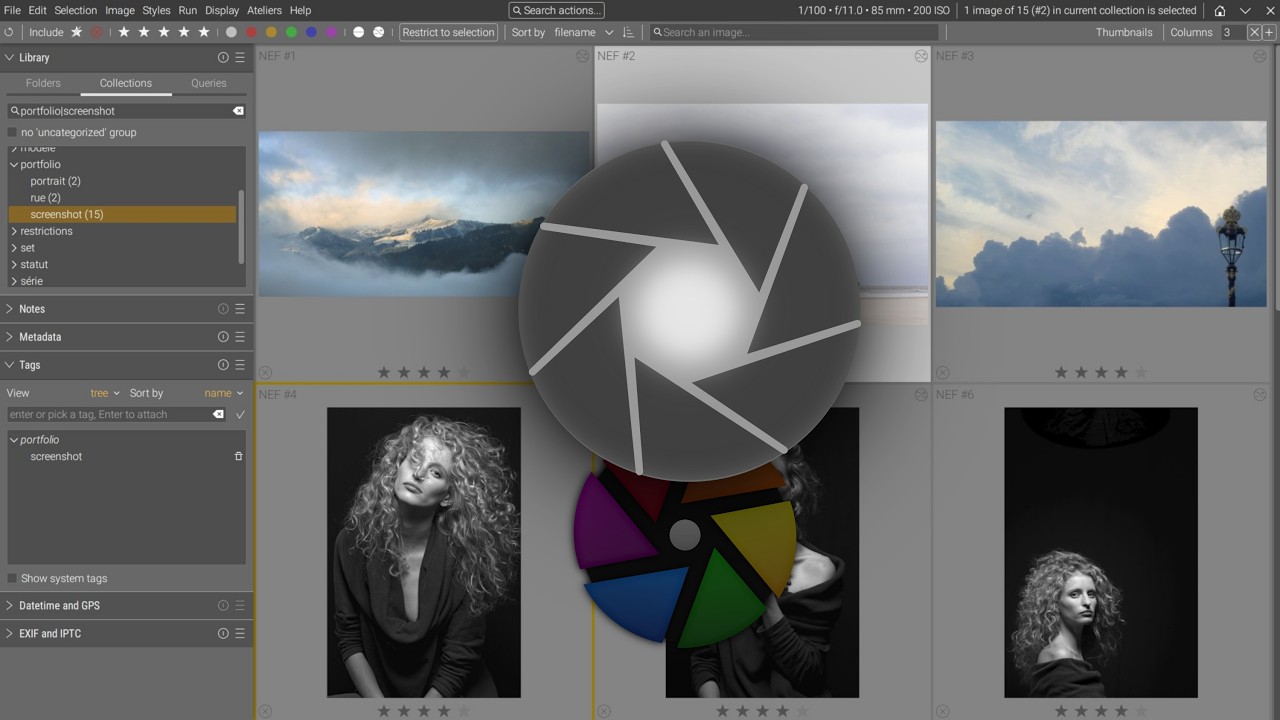This screenshot has width=1280, height=720.
Task: Open the Metadata panel presets menu icon
Action: pyautogui.click(x=240, y=337)
